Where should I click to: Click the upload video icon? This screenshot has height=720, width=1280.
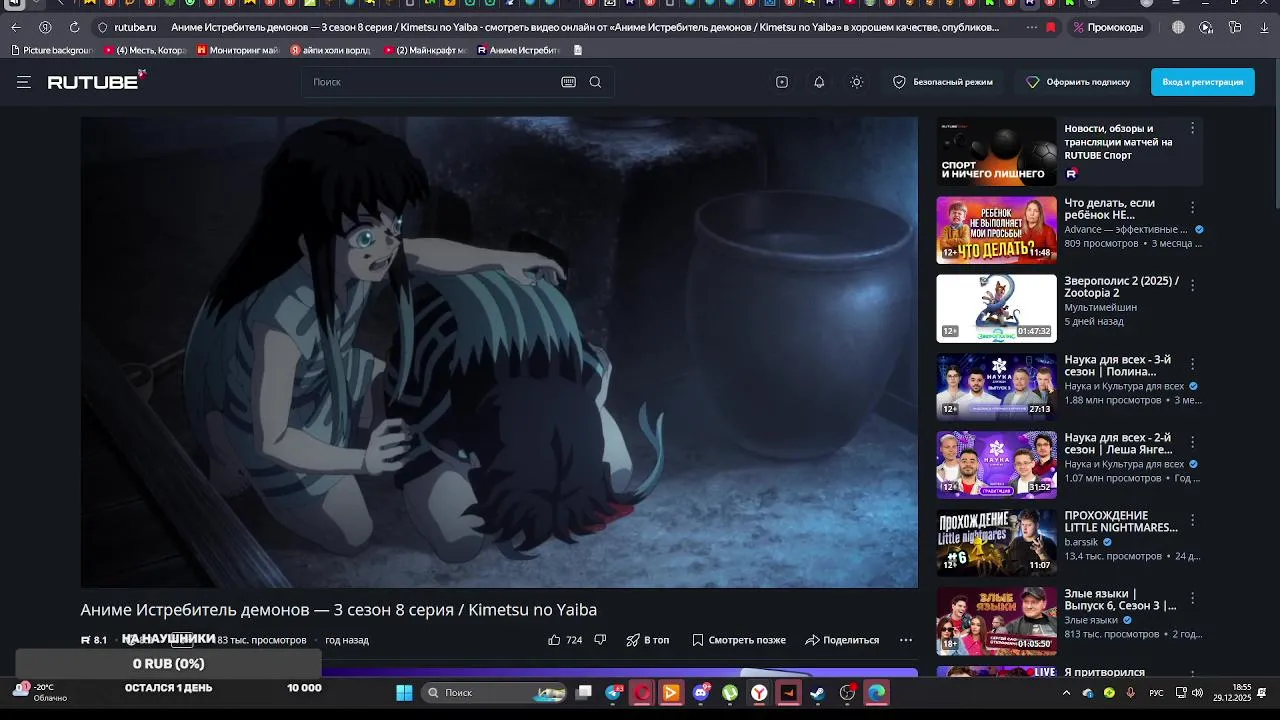coord(782,82)
